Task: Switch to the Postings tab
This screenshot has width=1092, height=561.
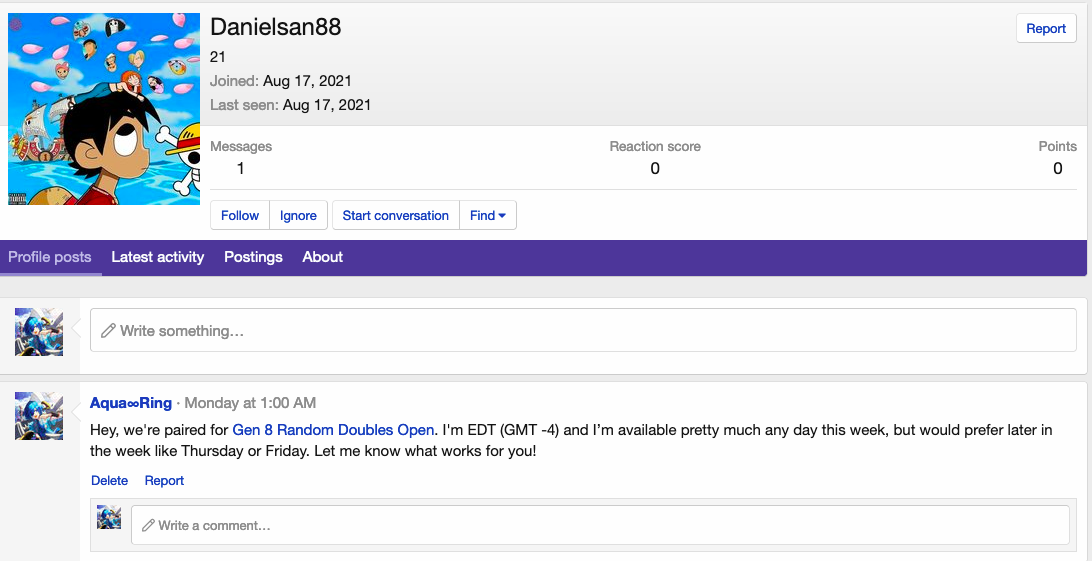Action: [253, 257]
